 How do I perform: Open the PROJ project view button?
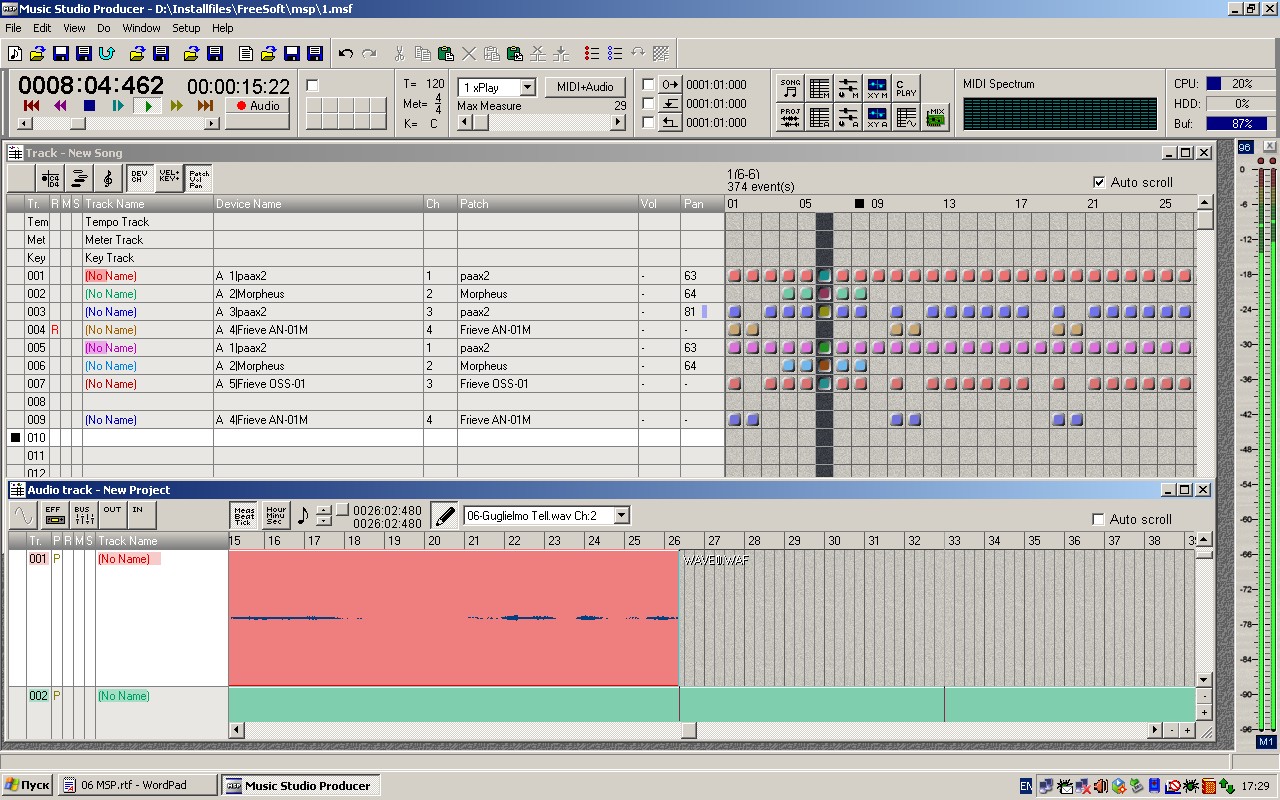point(790,118)
